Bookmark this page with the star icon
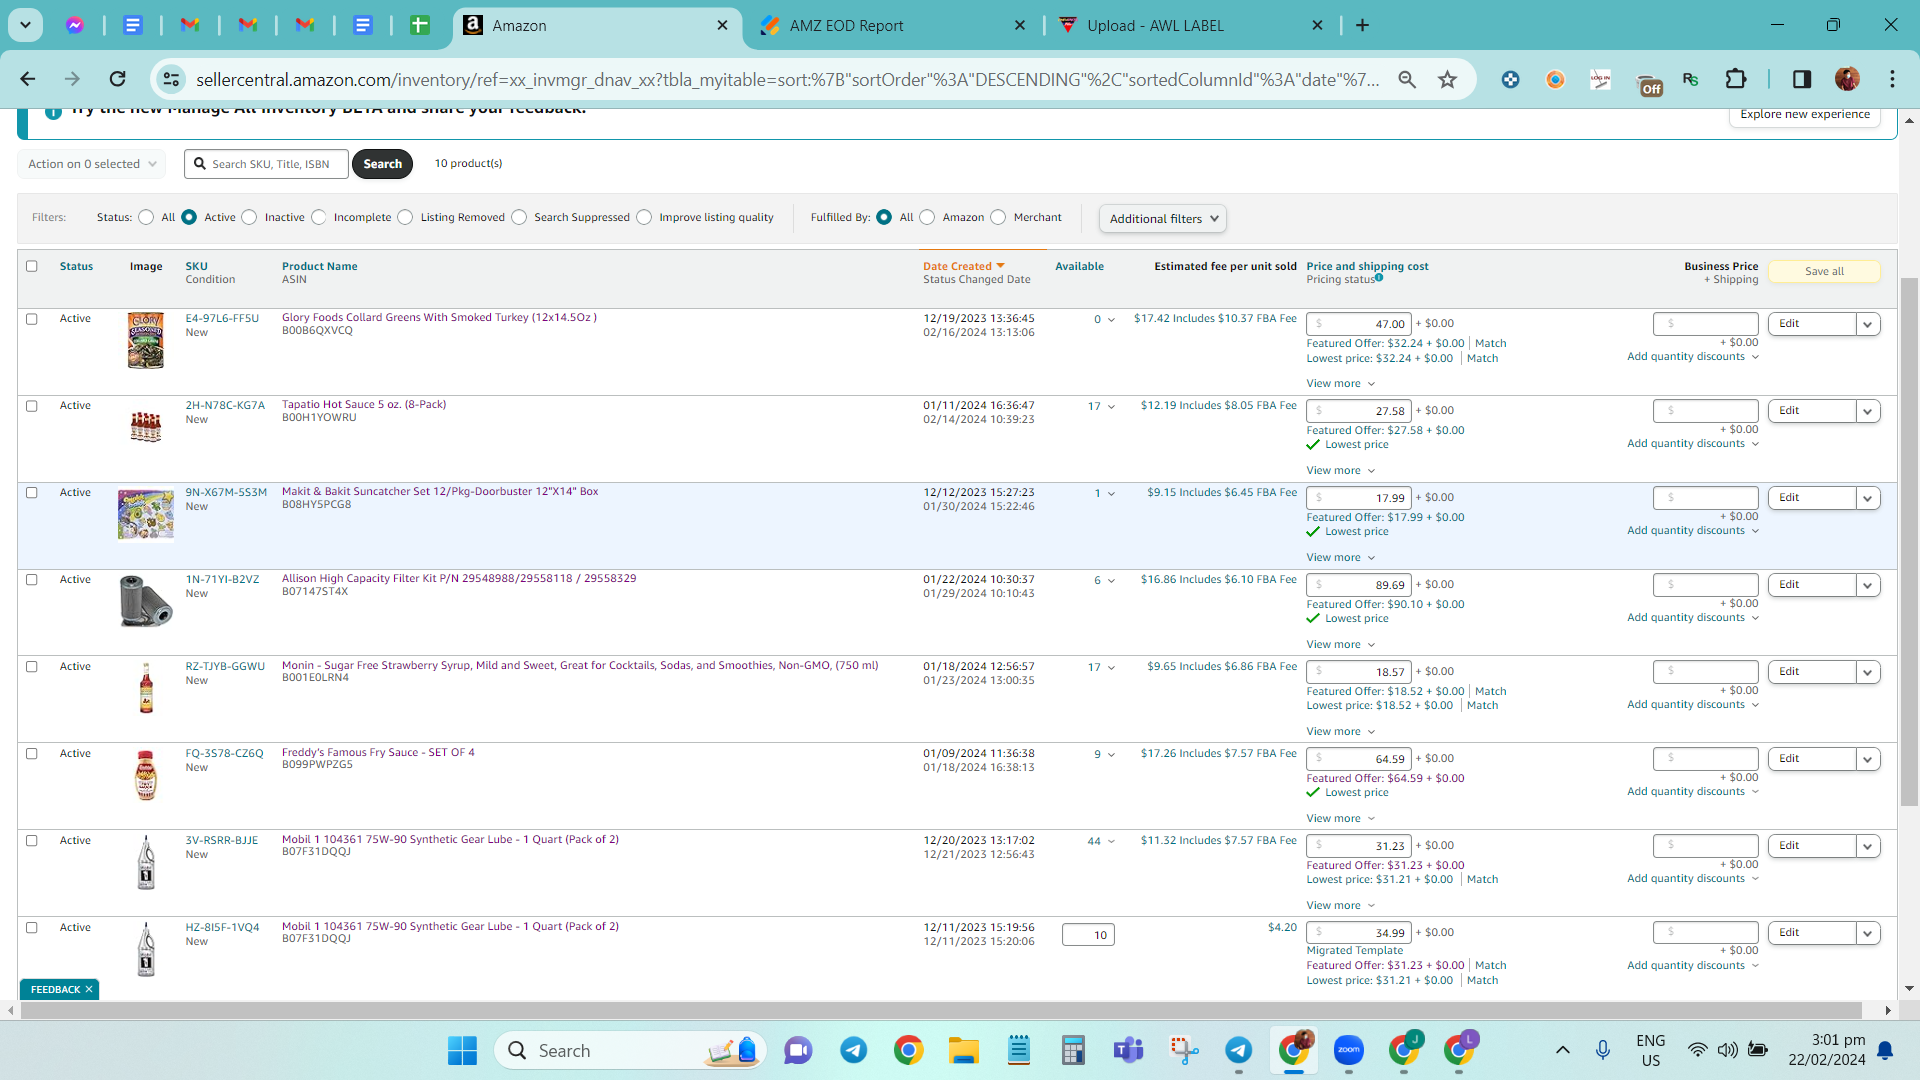This screenshot has width=1920, height=1080. click(1447, 79)
